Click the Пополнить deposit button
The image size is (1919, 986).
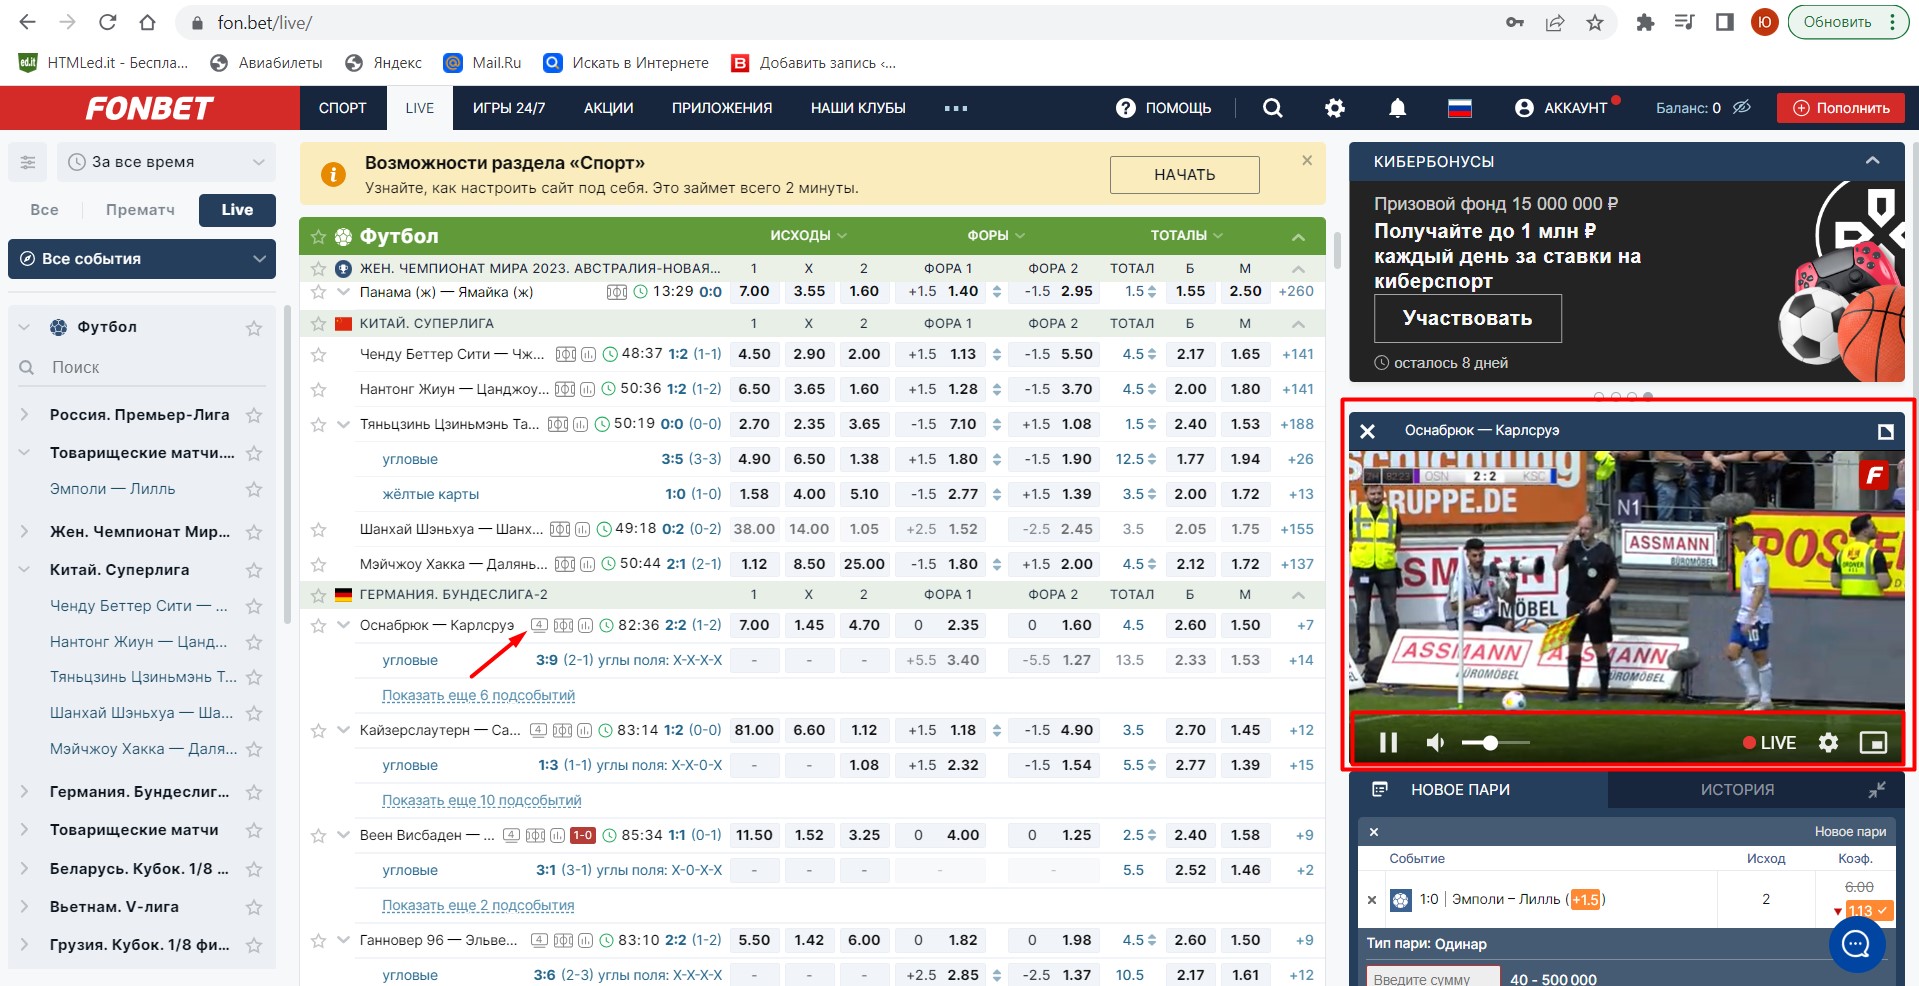point(1840,108)
